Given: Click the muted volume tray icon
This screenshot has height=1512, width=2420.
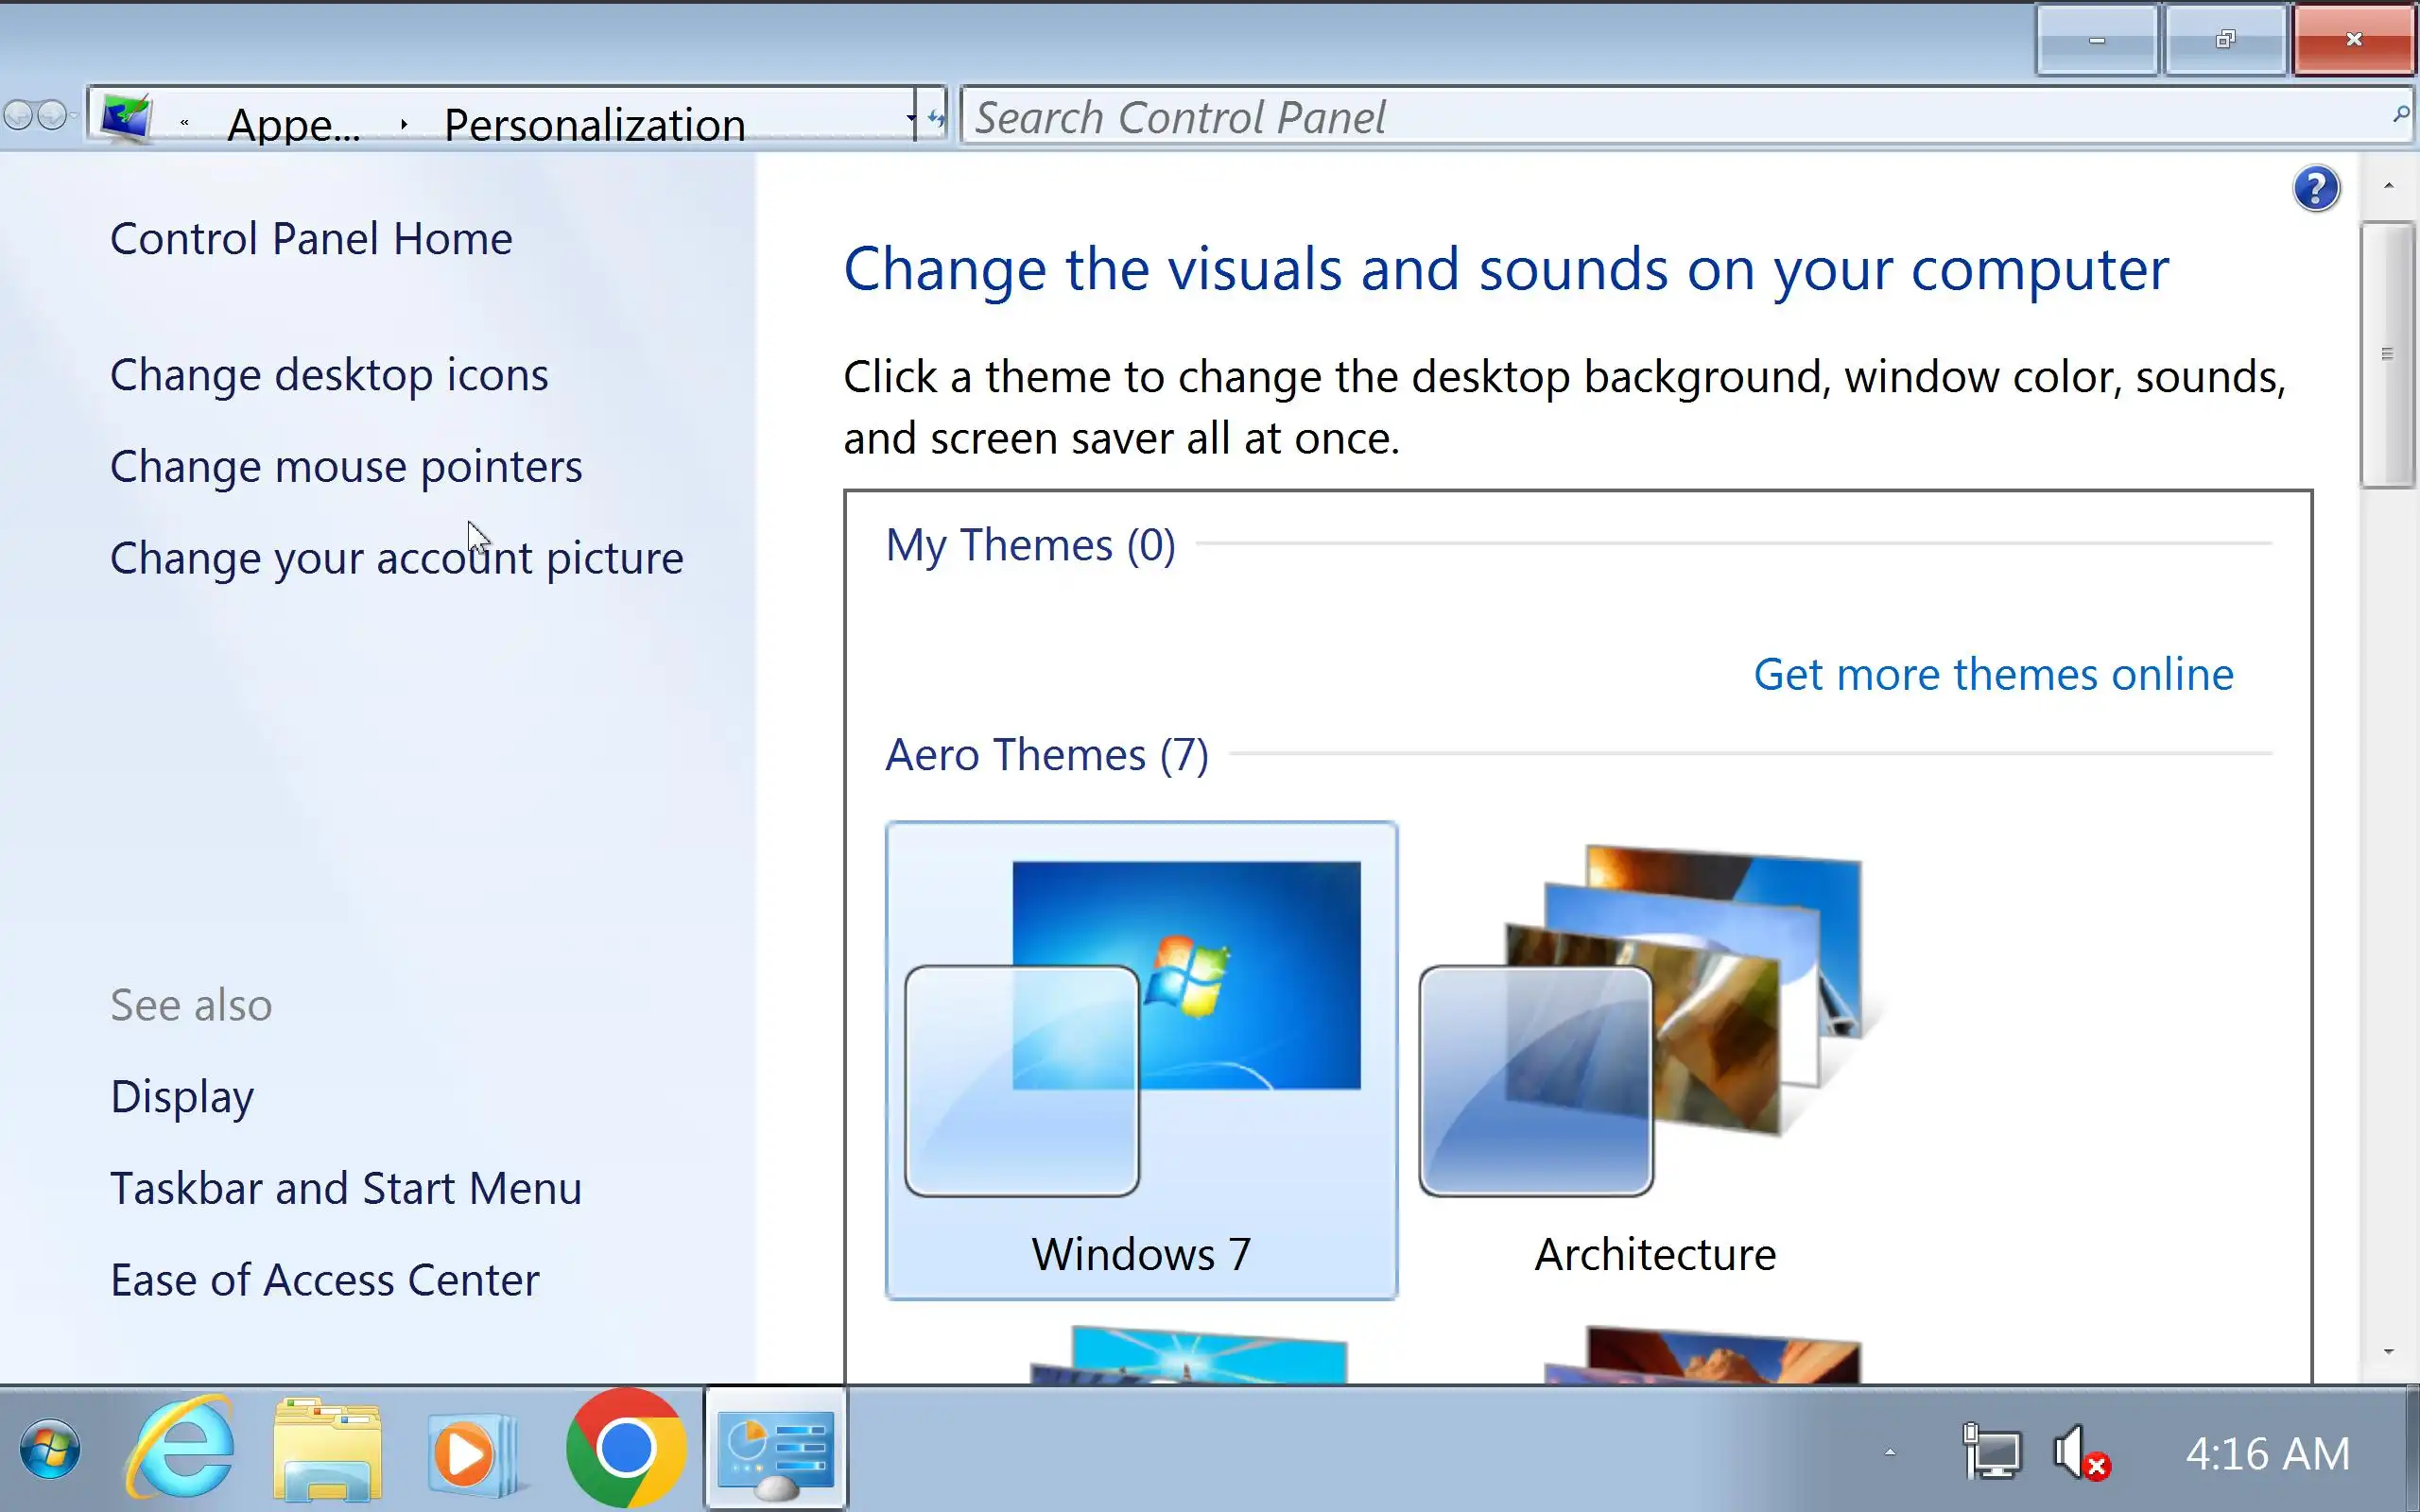Looking at the screenshot, I should 2080,1452.
